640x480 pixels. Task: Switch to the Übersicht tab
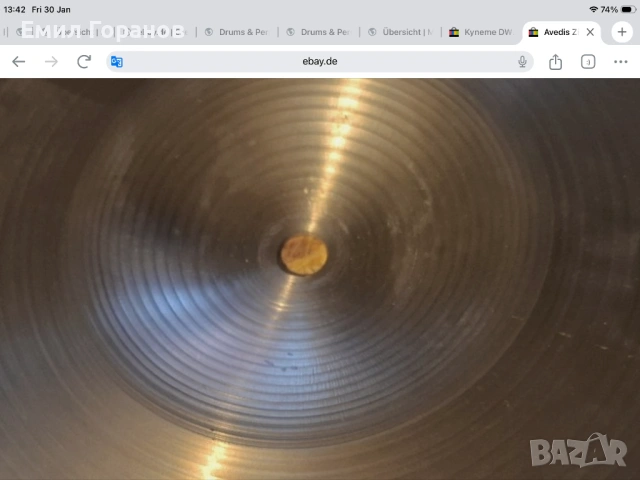pyautogui.click(x=400, y=32)
